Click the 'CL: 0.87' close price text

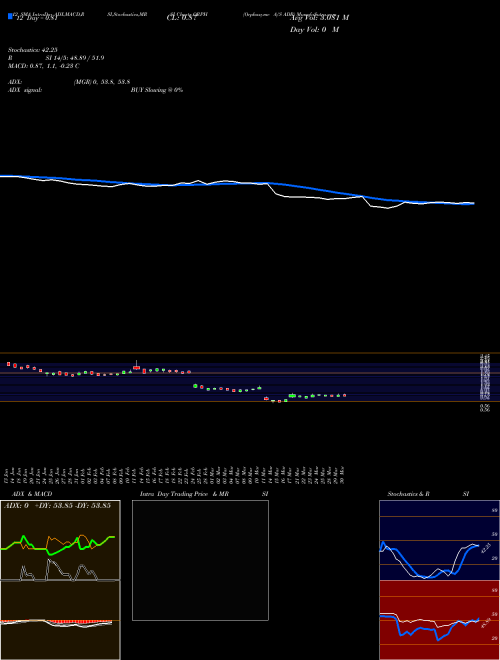(x=181, y=18)
